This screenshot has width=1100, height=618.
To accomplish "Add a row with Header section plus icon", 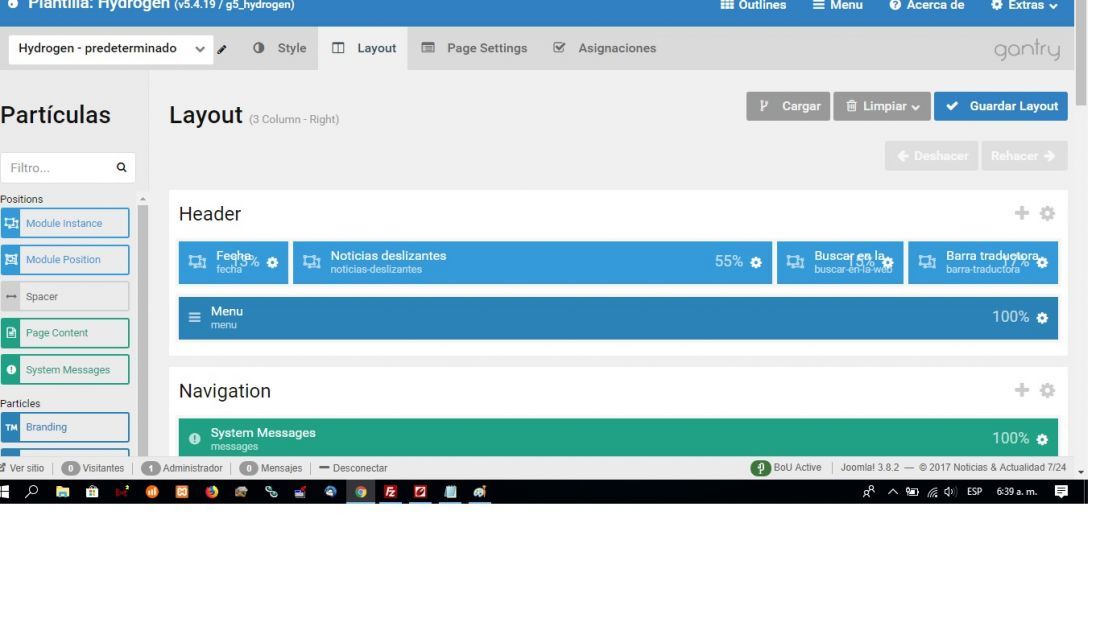I will 1021,213.
